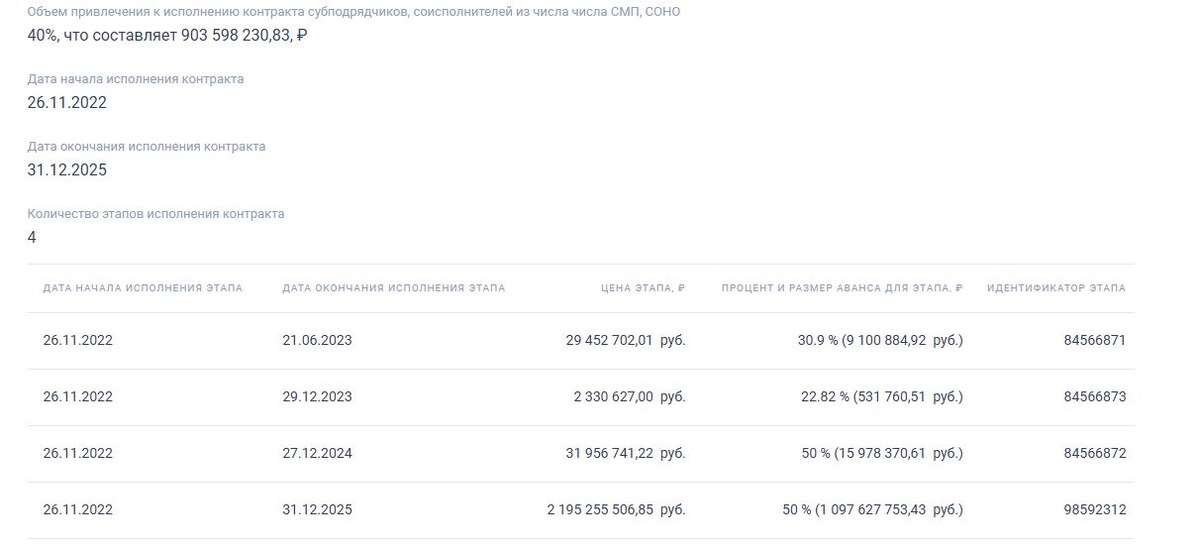Click the stage end date 31.12.2025 in table
The height and width of the screenshot is (550, 1200).
317,510
